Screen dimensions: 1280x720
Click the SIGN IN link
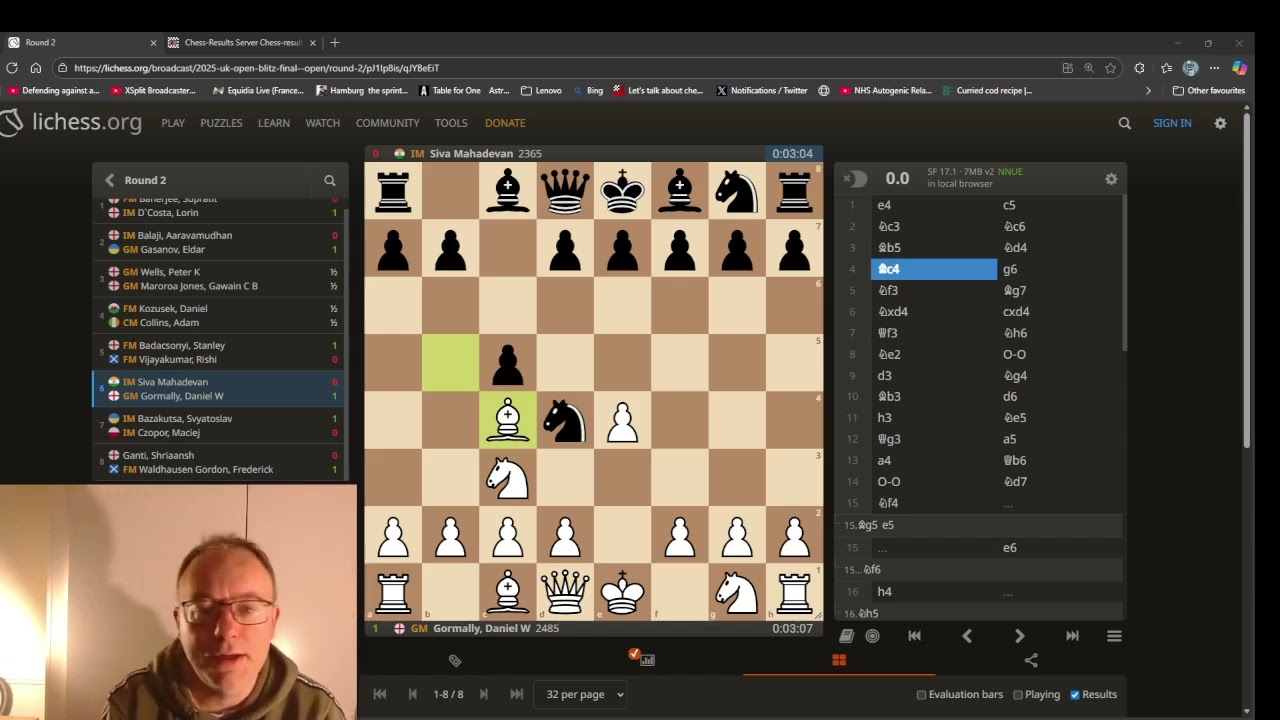click(x=1172, y=123)
